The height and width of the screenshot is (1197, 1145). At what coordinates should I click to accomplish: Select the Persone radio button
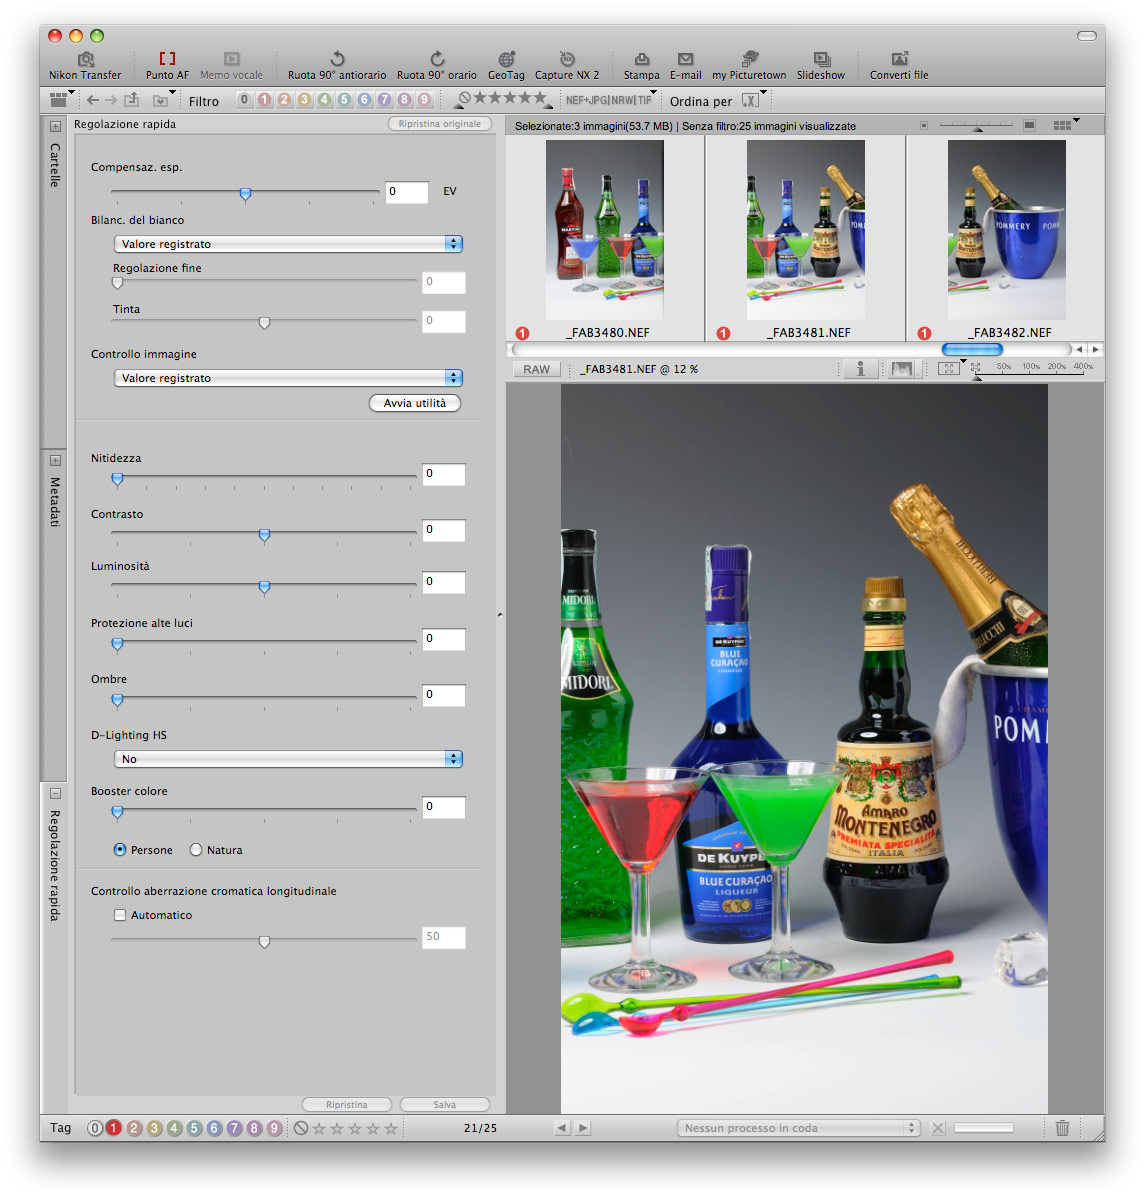(x=120, y=850)
